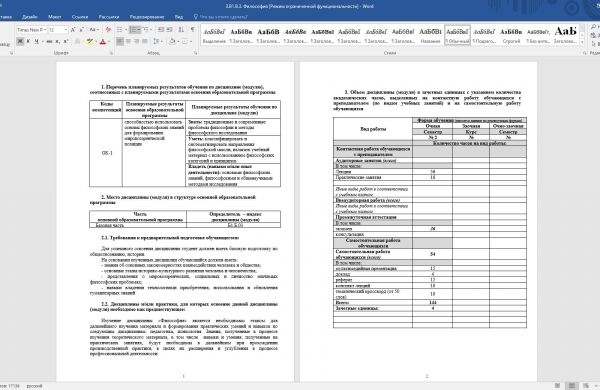600x390 pixels.
Task: Open the font name combo box
Action: tap(31, 29)
